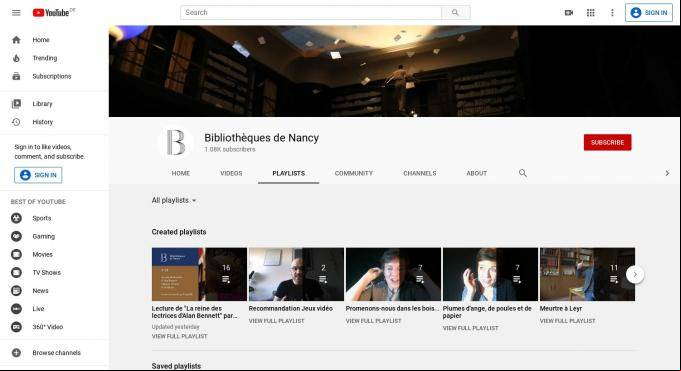
Task: View full playlist for Meurtre à Leyr
Action: [567, 321]
